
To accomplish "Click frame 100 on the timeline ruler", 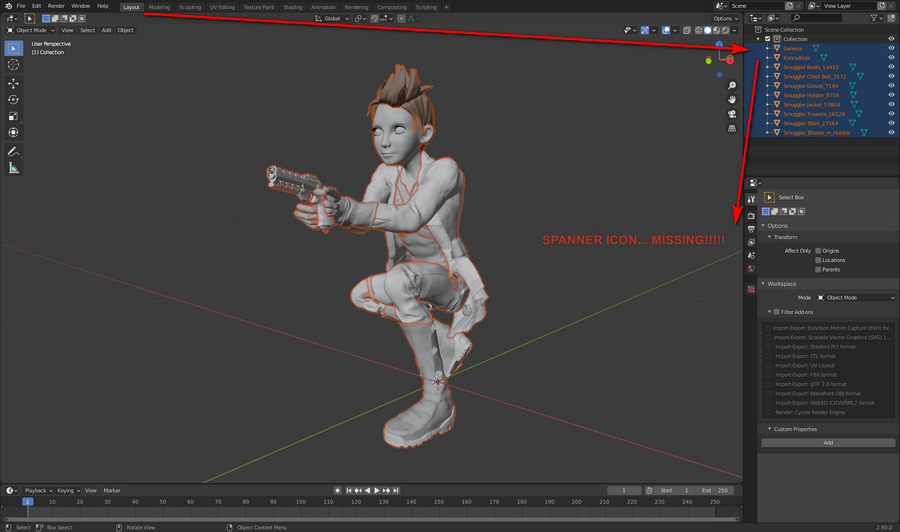I will coord(301,501).
